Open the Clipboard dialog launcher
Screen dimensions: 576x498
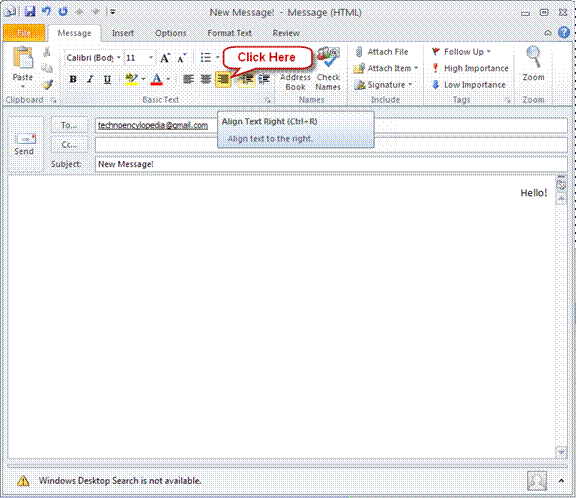coord(54,100)
